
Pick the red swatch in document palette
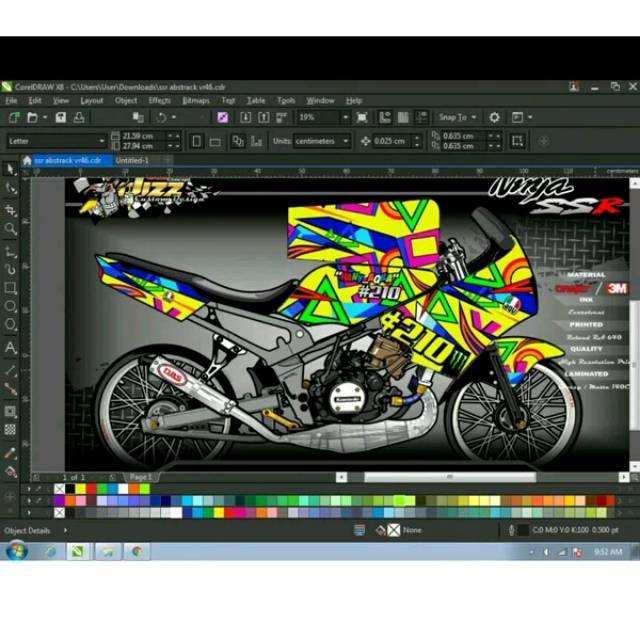[91, 489]
